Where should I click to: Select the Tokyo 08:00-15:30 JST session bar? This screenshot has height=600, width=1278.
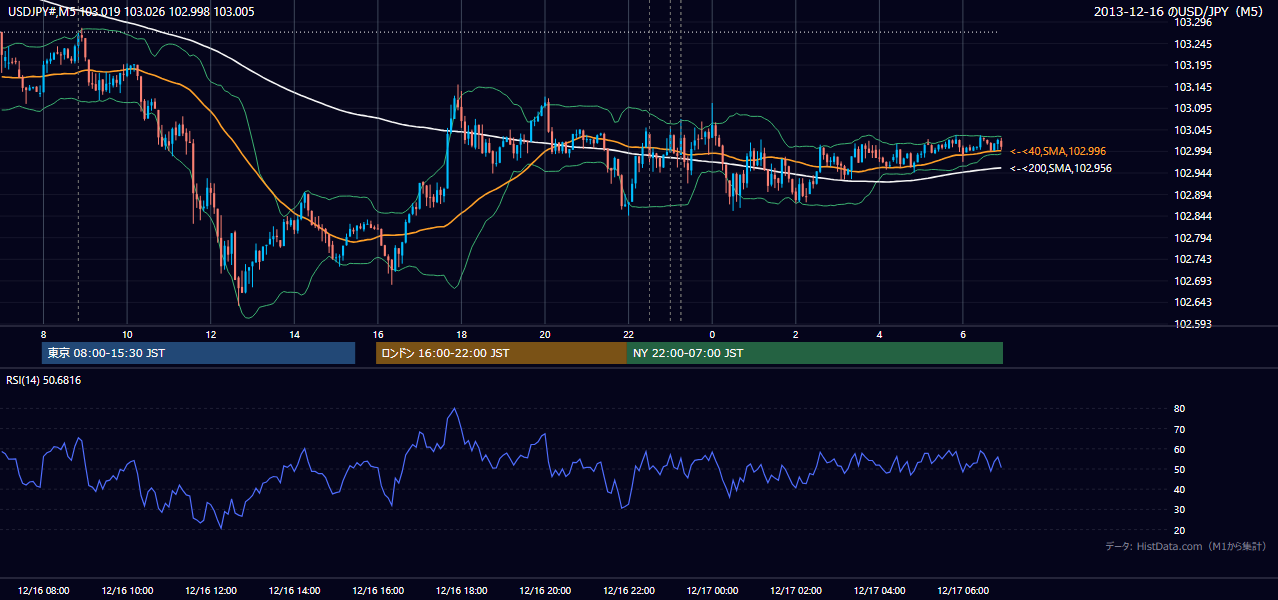pyautogui.click(x=198, y=353)
